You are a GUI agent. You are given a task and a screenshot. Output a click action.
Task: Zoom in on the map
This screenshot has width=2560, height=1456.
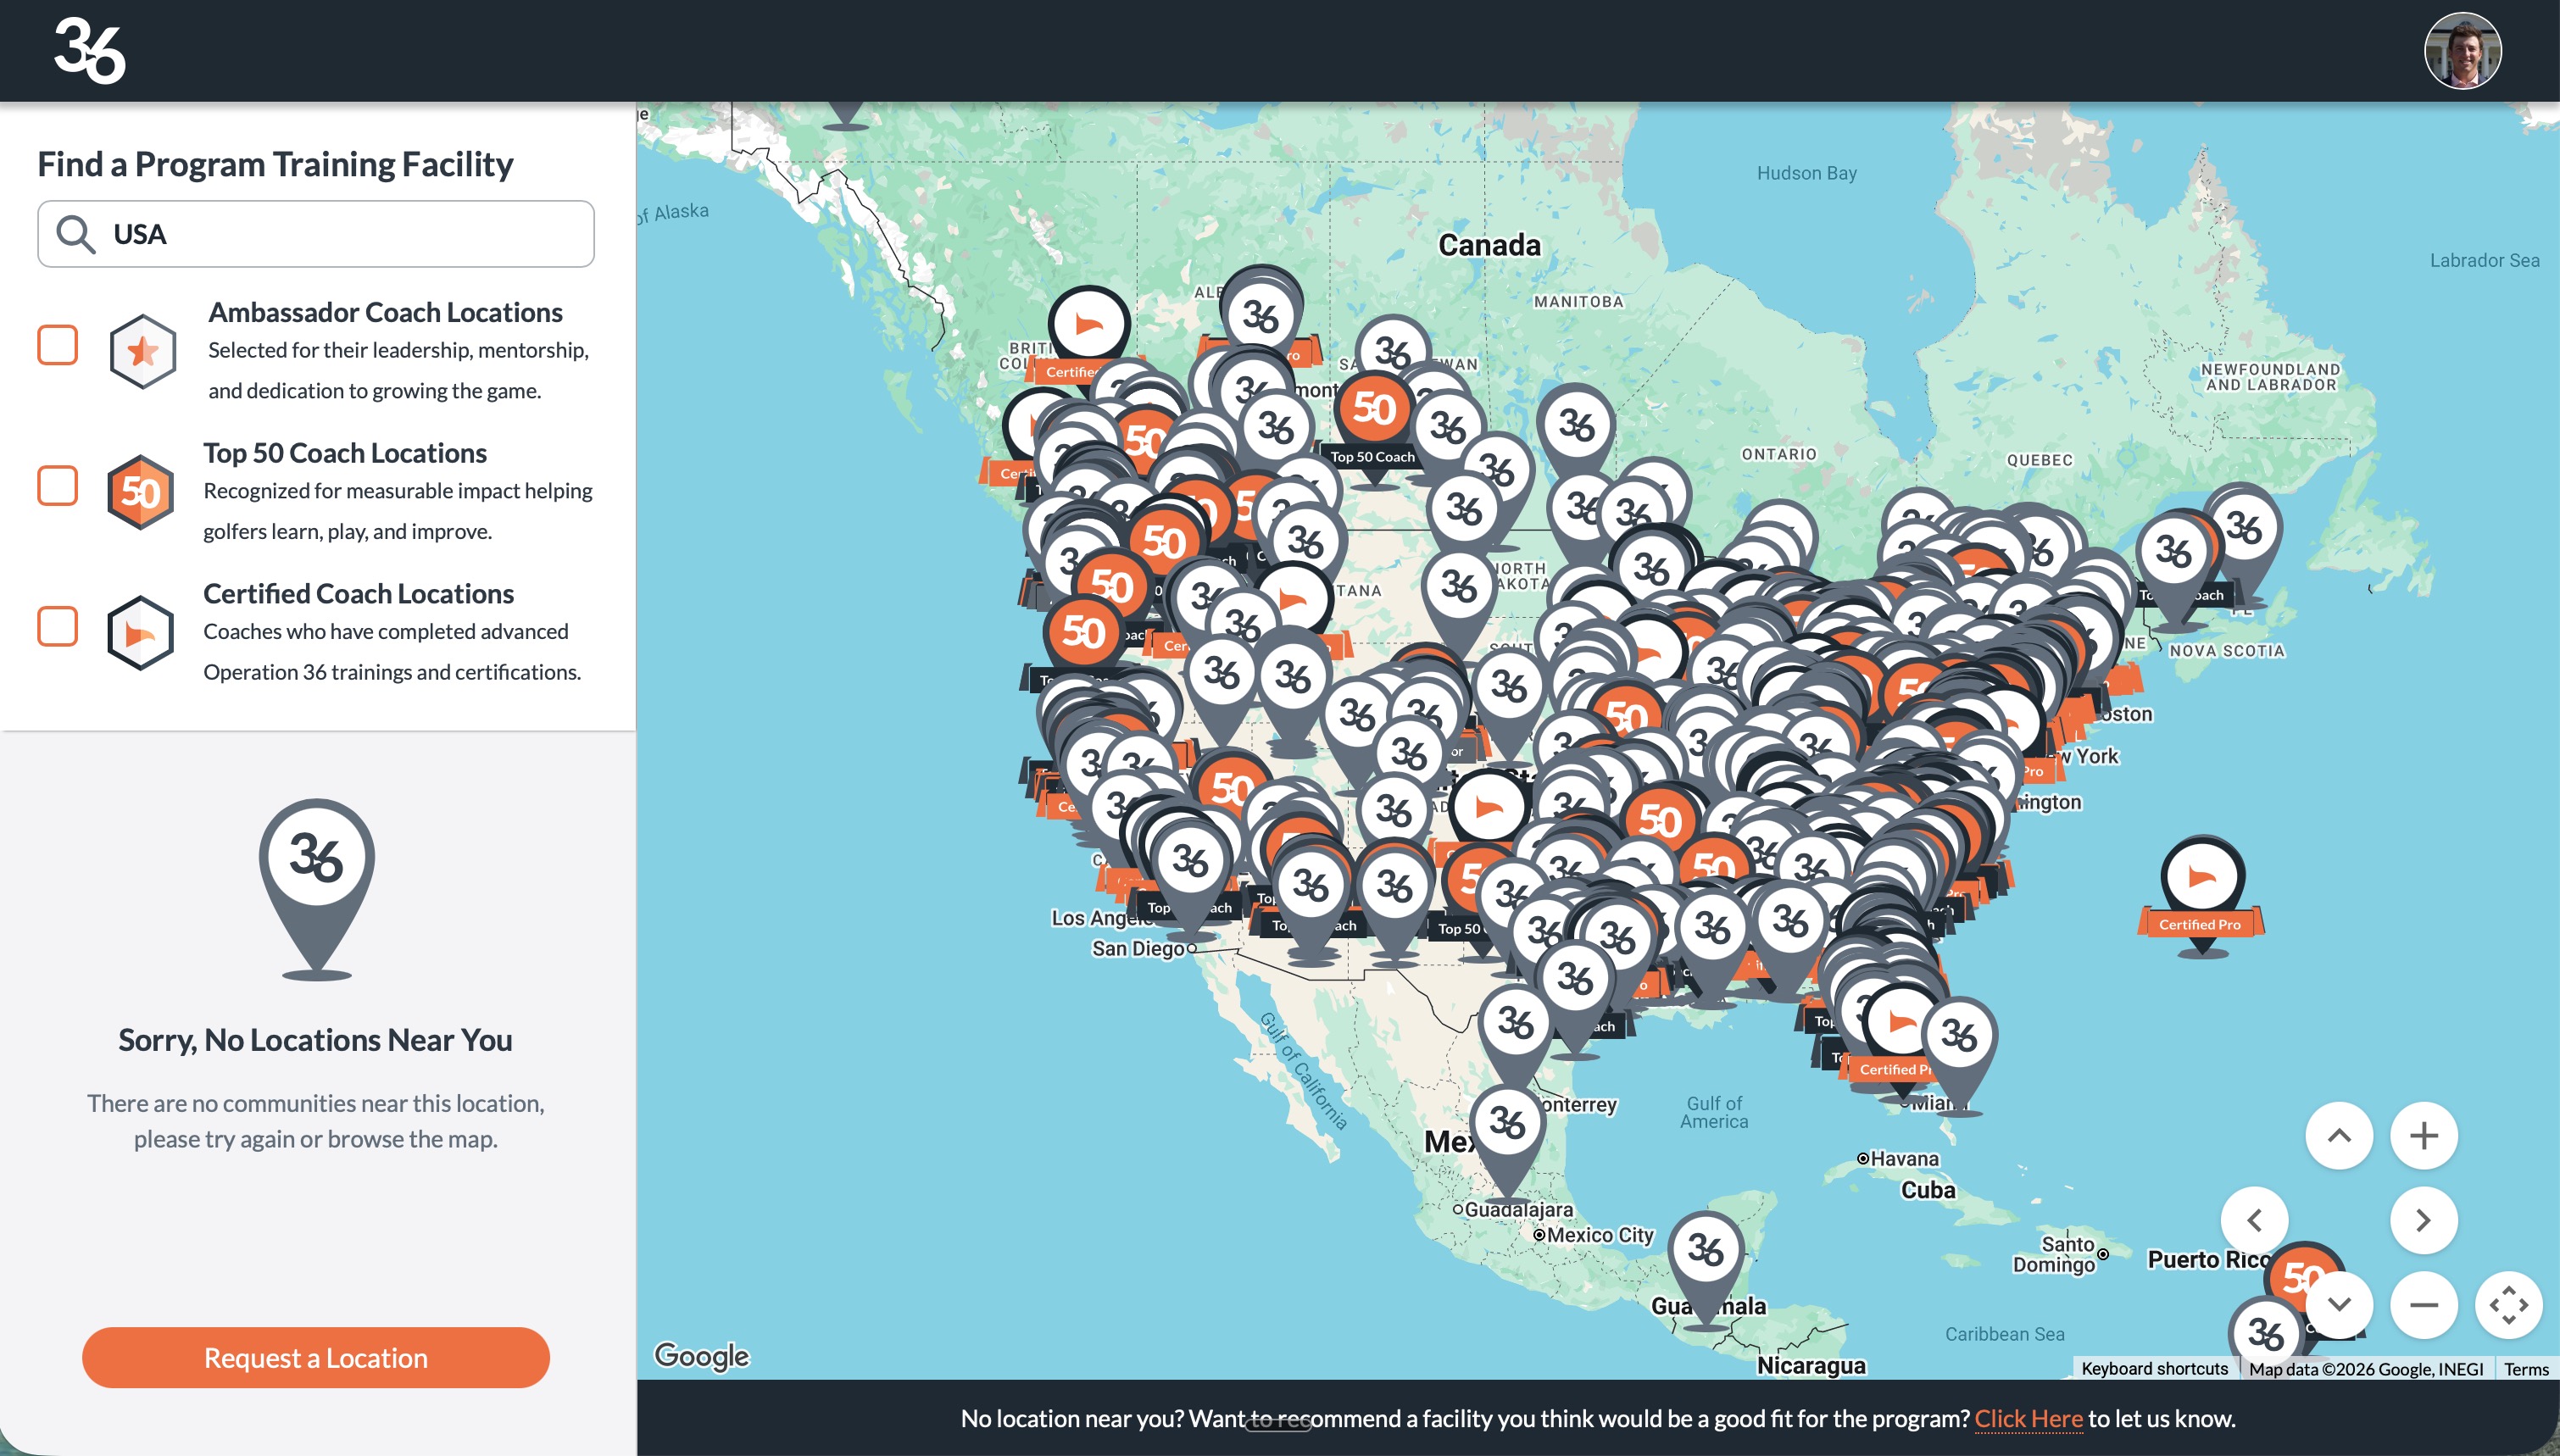pos(2424,1136)
